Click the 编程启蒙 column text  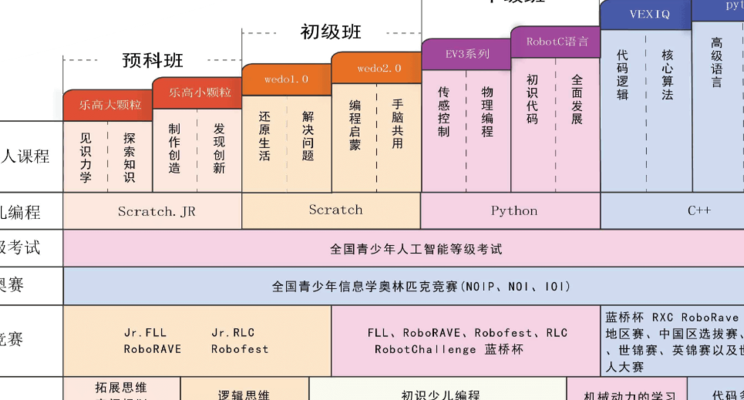[x=354, y=125]
